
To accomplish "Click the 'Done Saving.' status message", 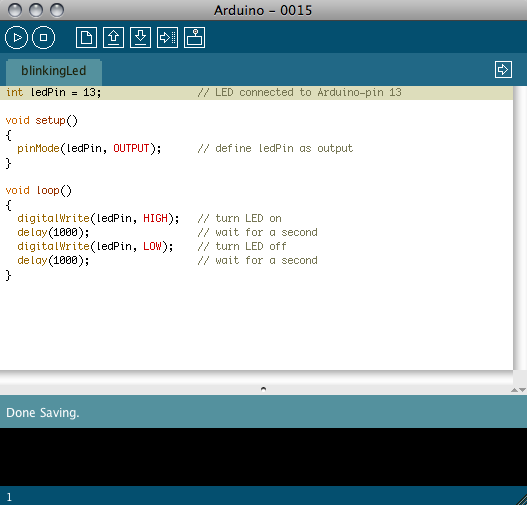I will click(42, 413).
